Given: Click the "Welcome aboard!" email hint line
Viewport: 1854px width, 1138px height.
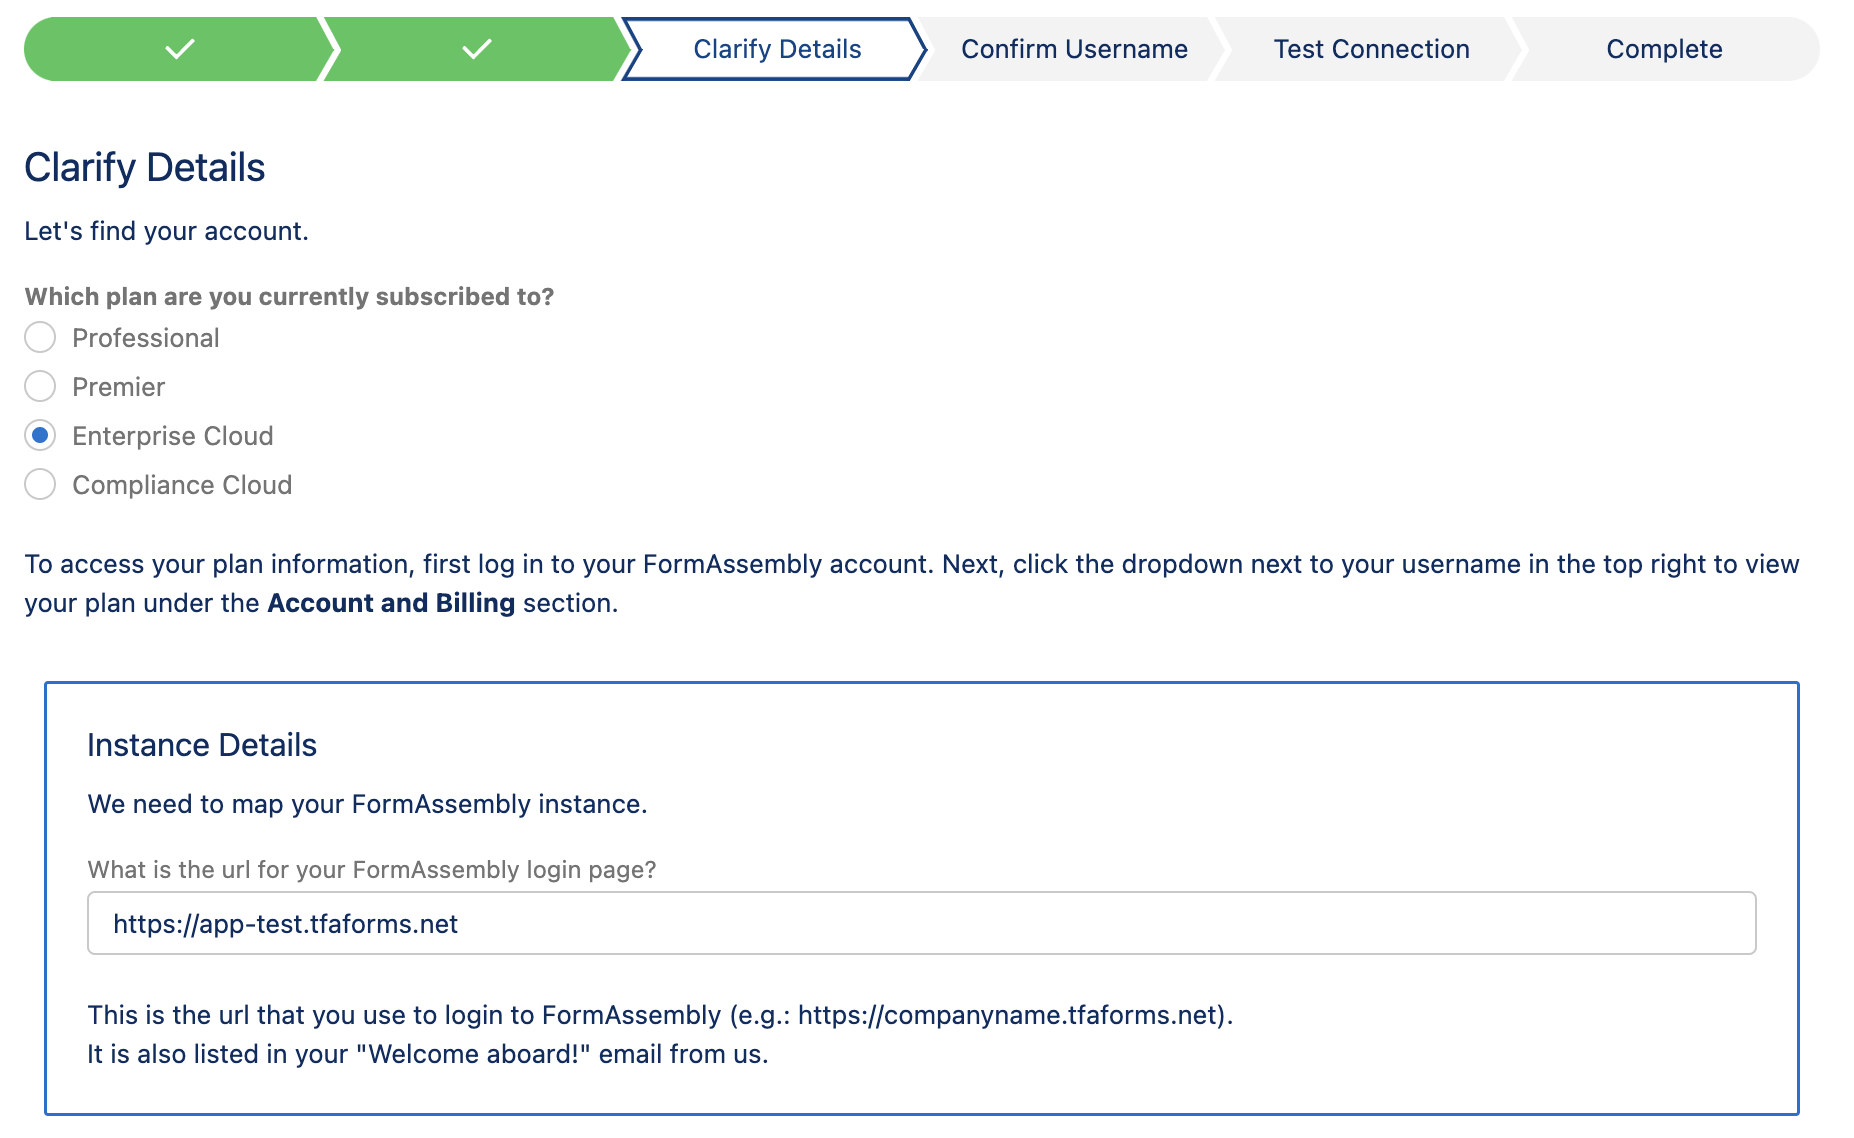Looking at the screenshot, I should [428, 1054].
